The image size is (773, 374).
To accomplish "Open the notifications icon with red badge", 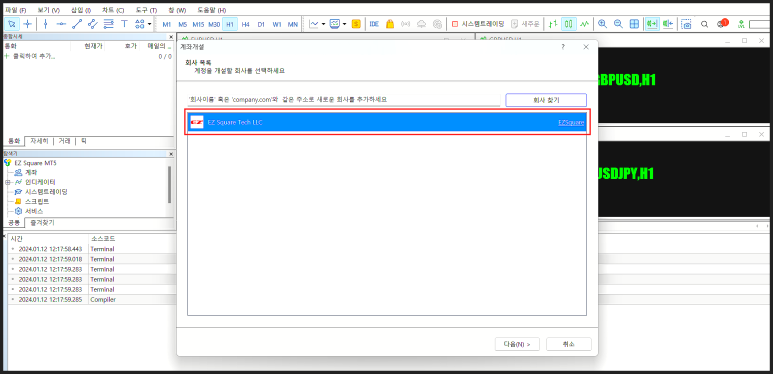I will pyautogui.click(x=722, y=23).
